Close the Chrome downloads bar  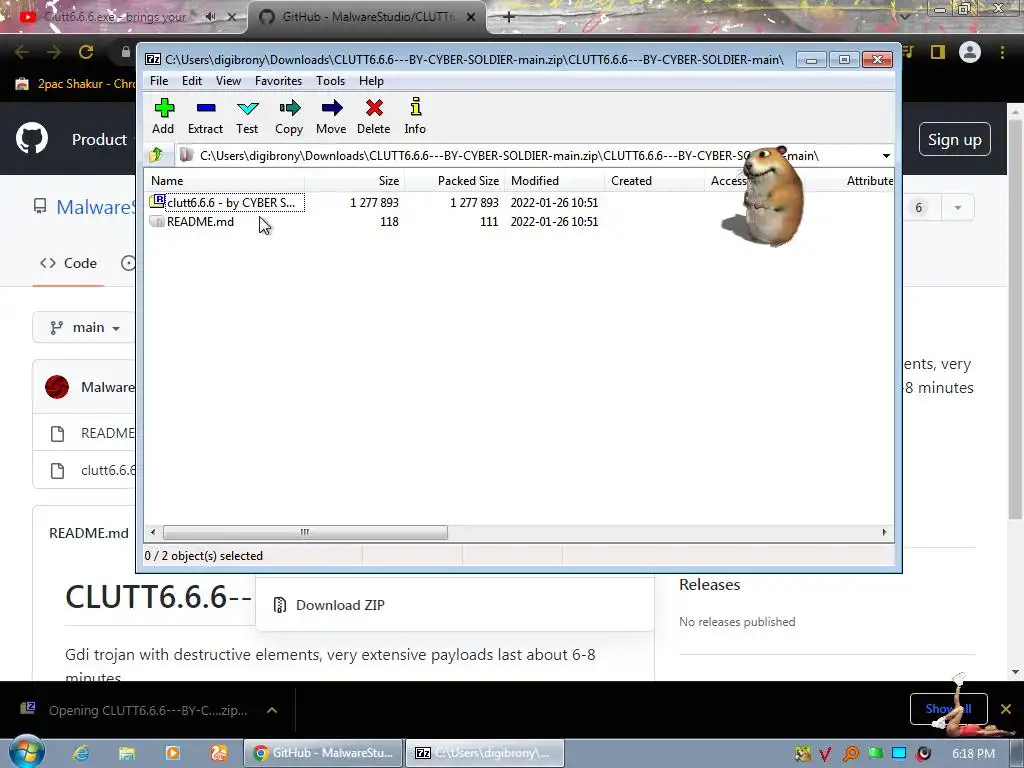point(1006,709)
